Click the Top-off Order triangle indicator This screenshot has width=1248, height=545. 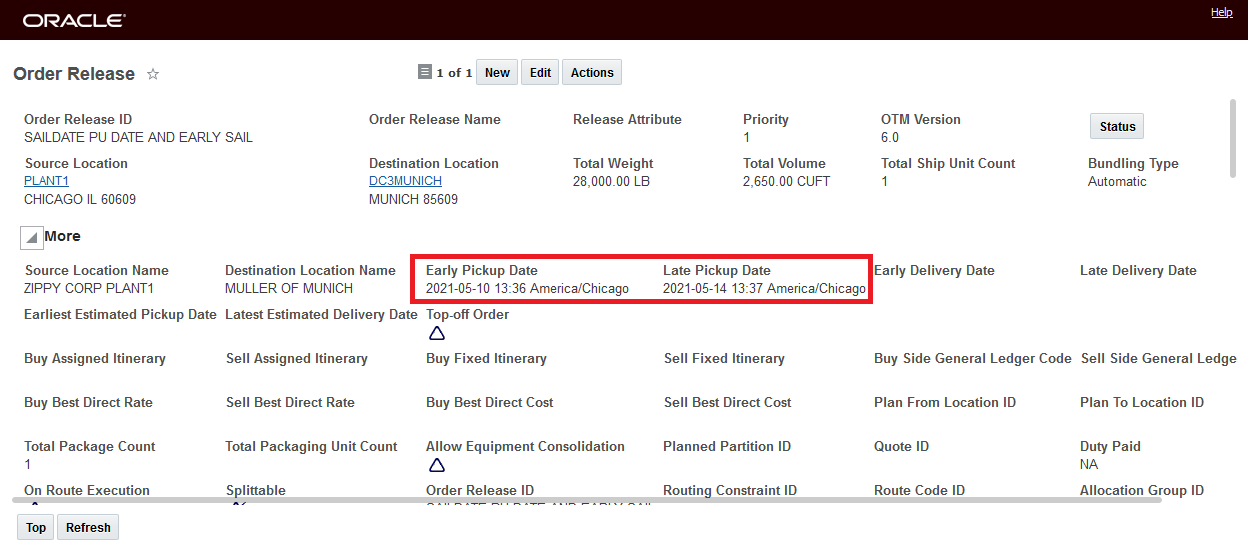(436, 333)
